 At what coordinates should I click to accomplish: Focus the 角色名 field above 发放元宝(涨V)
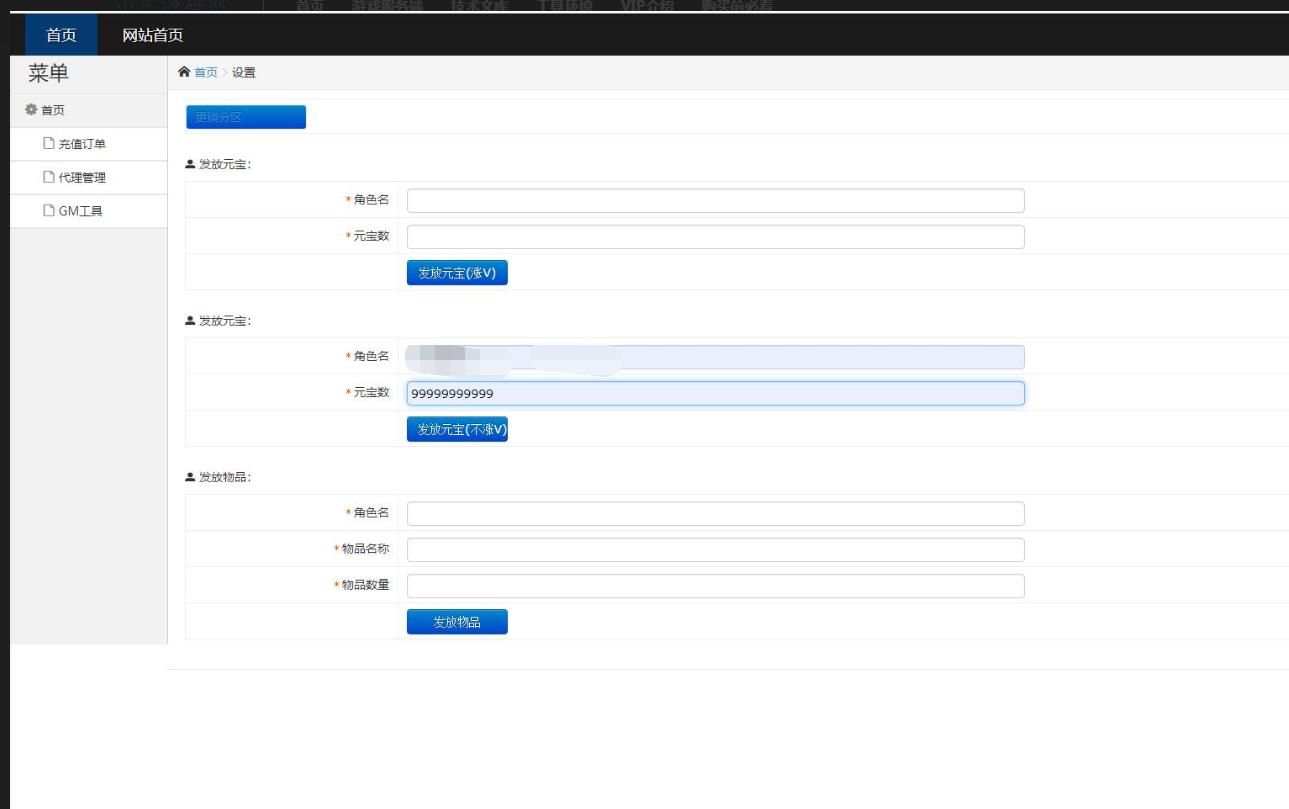pos(715,201)
